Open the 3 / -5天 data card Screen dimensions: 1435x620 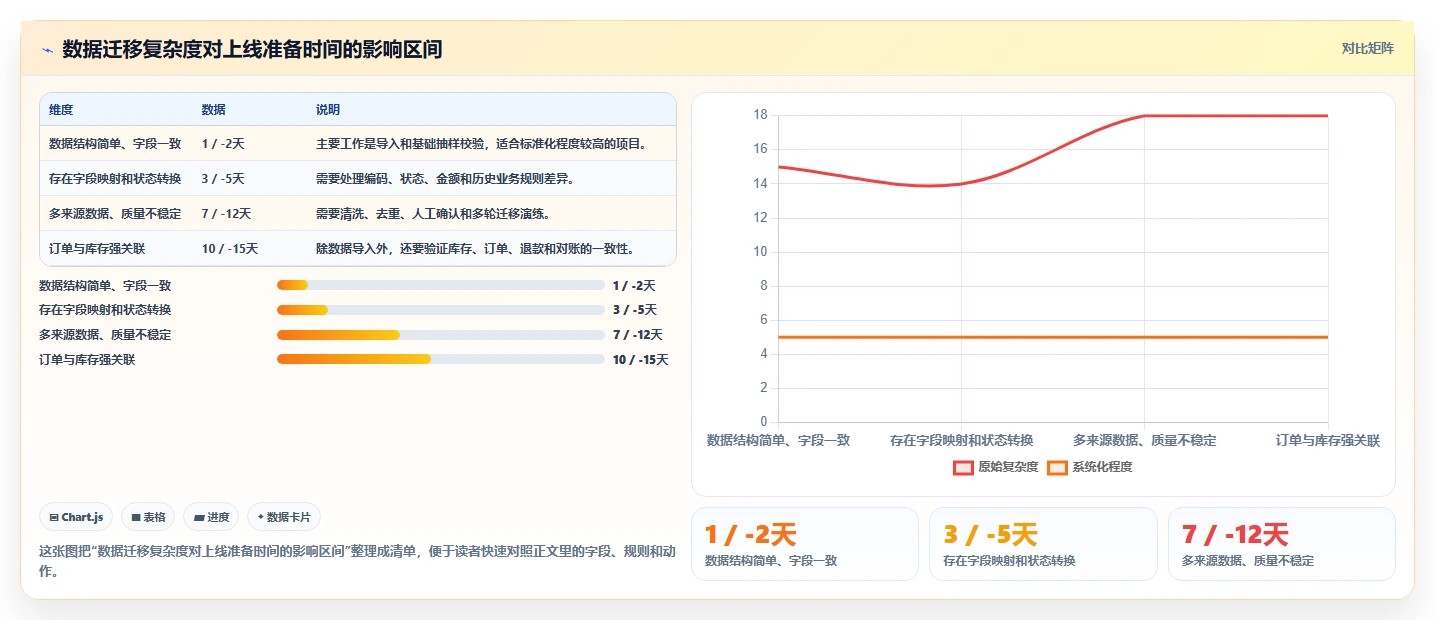(x=1043, y=544)
